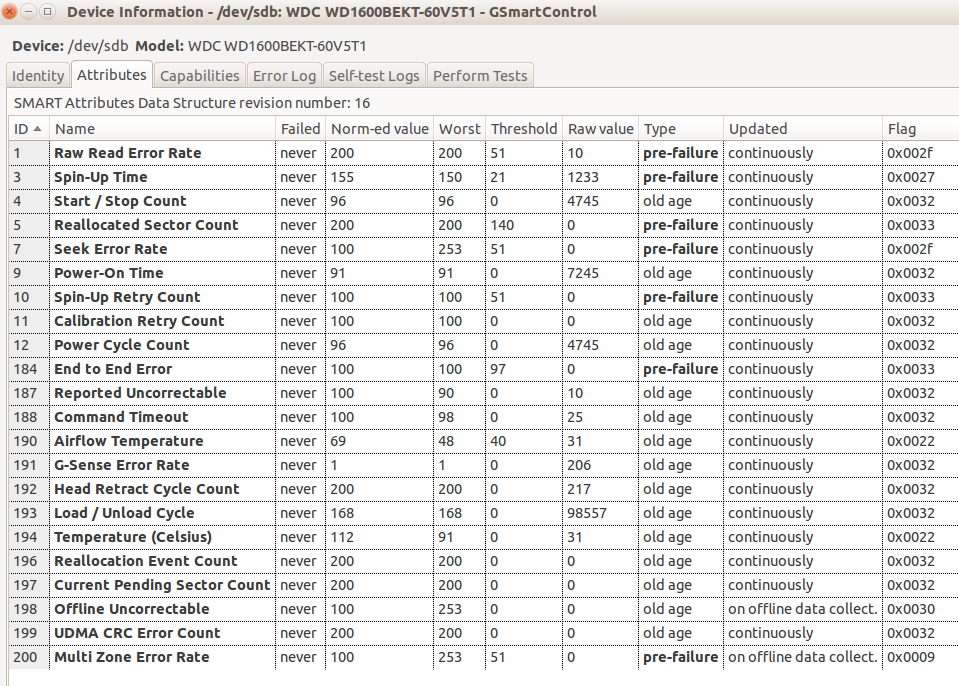Select the End to End Error row
The width and height of the screenshot is (959, 686).
[x=483, y=369]
